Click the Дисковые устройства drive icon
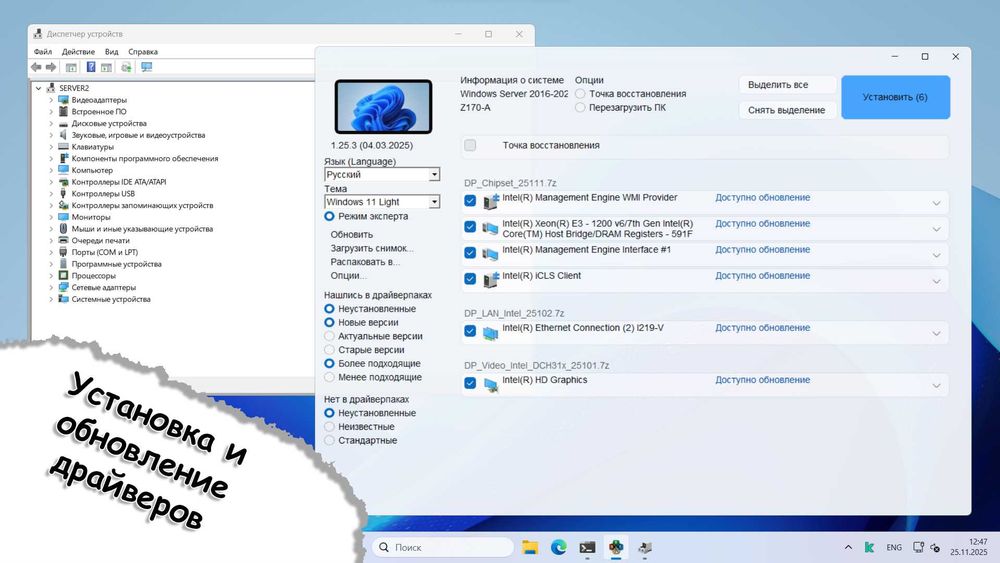Viewport: 1000px width, 563px height. 63,123
